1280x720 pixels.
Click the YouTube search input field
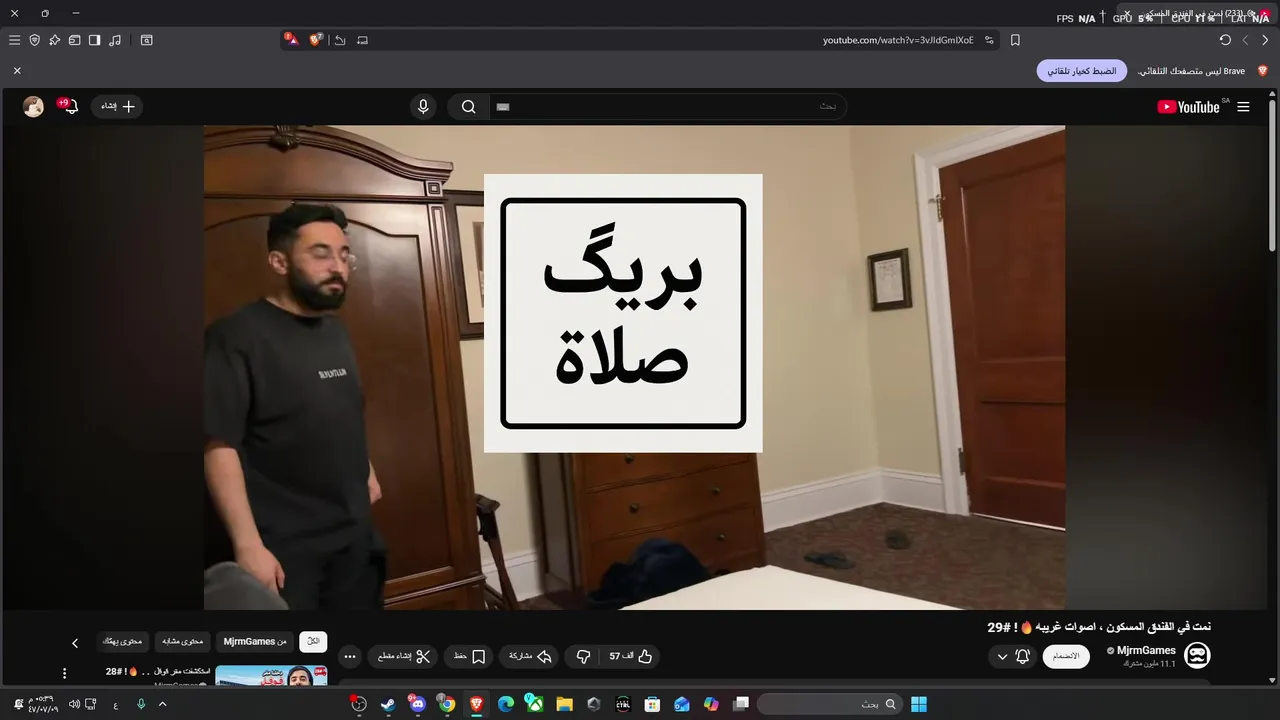(668, 107)
